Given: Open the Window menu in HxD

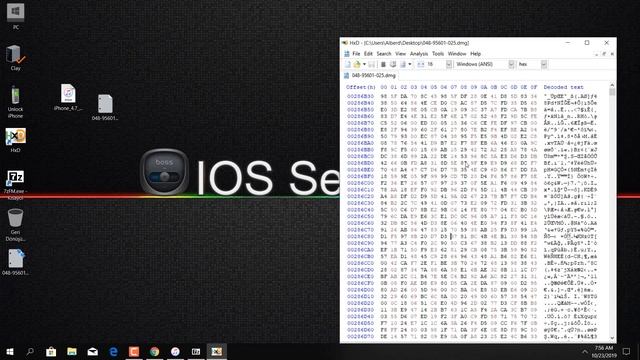Looking at the screenshot, I should 457,54.
